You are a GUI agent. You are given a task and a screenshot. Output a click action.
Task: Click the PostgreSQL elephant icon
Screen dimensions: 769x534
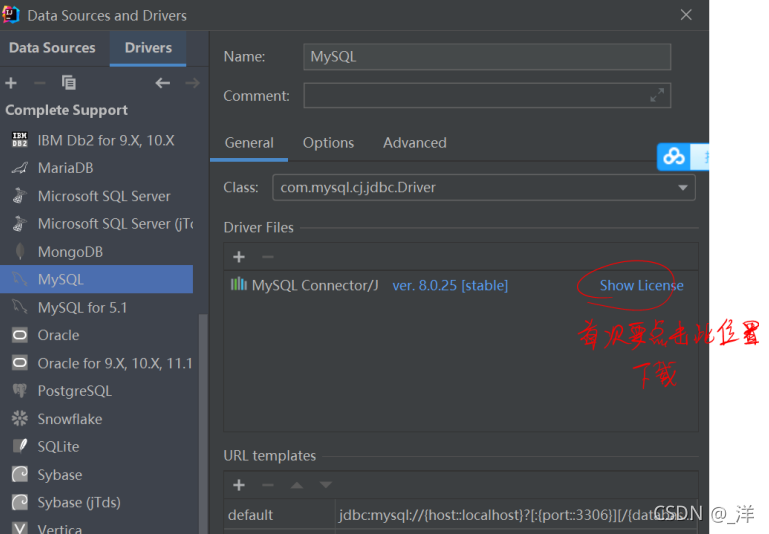20,391
